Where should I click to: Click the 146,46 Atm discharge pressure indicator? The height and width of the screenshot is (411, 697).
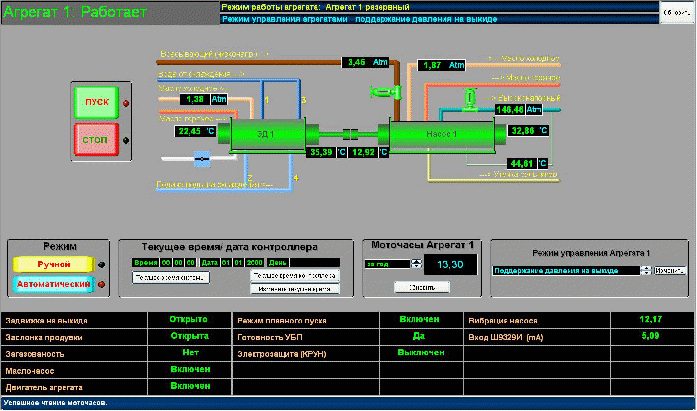tap(518, 109)
